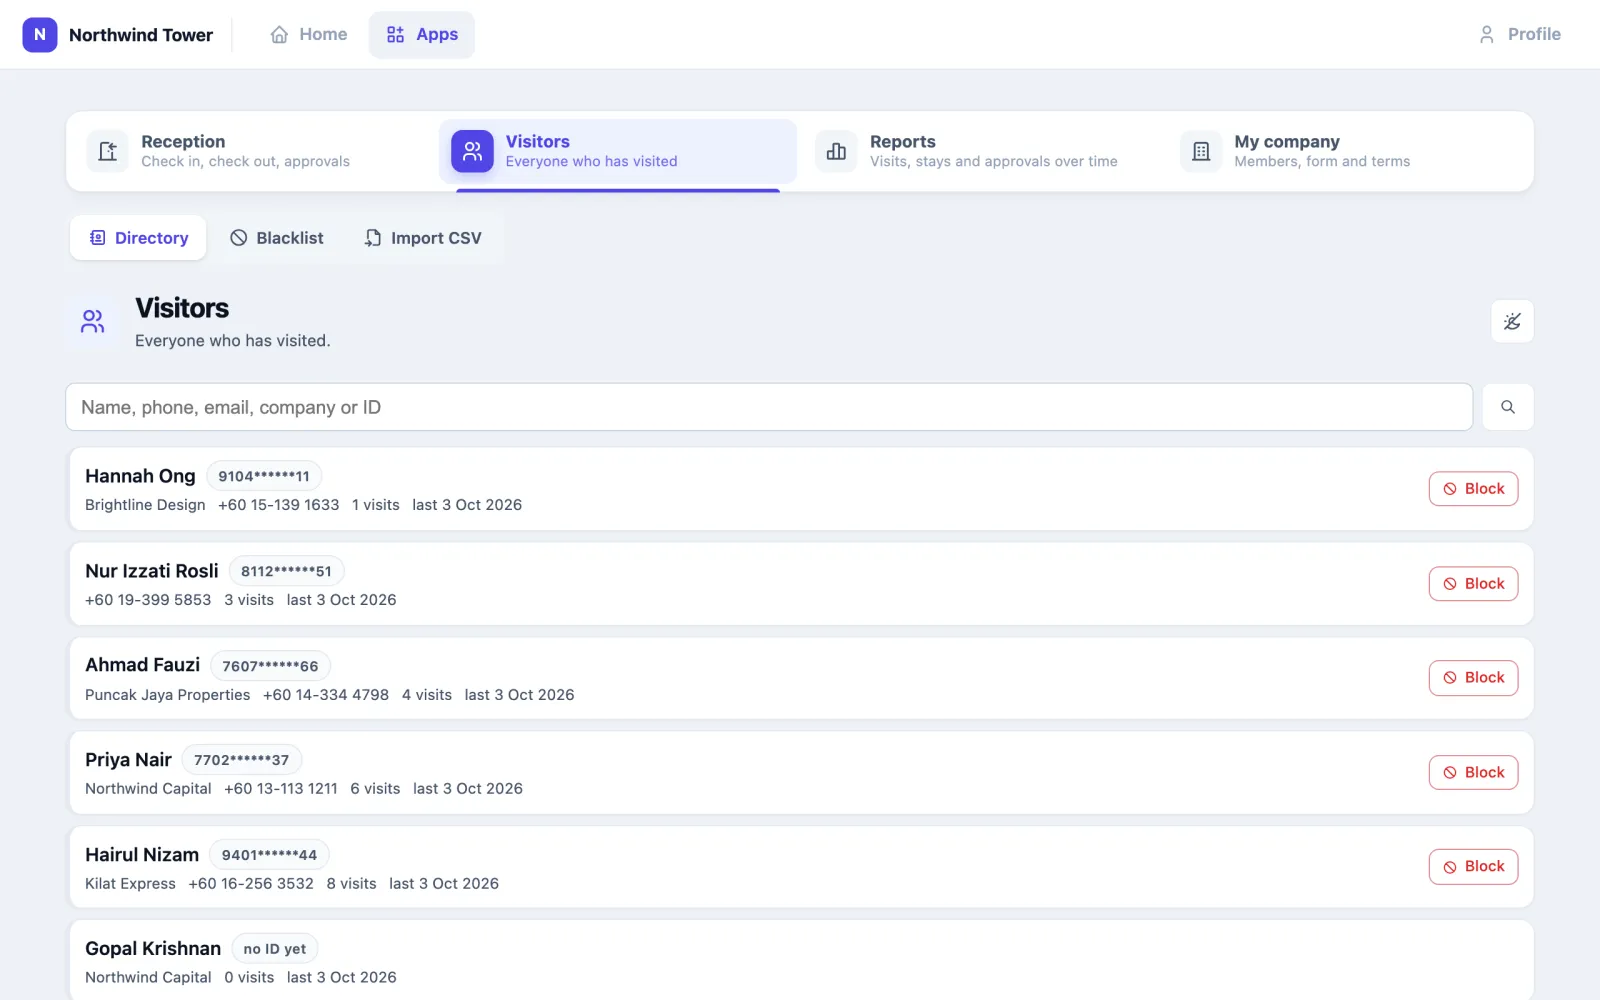Click the search magnifier button
The width and height of the screenshot is (1600, 1000).
(1508, 407)
